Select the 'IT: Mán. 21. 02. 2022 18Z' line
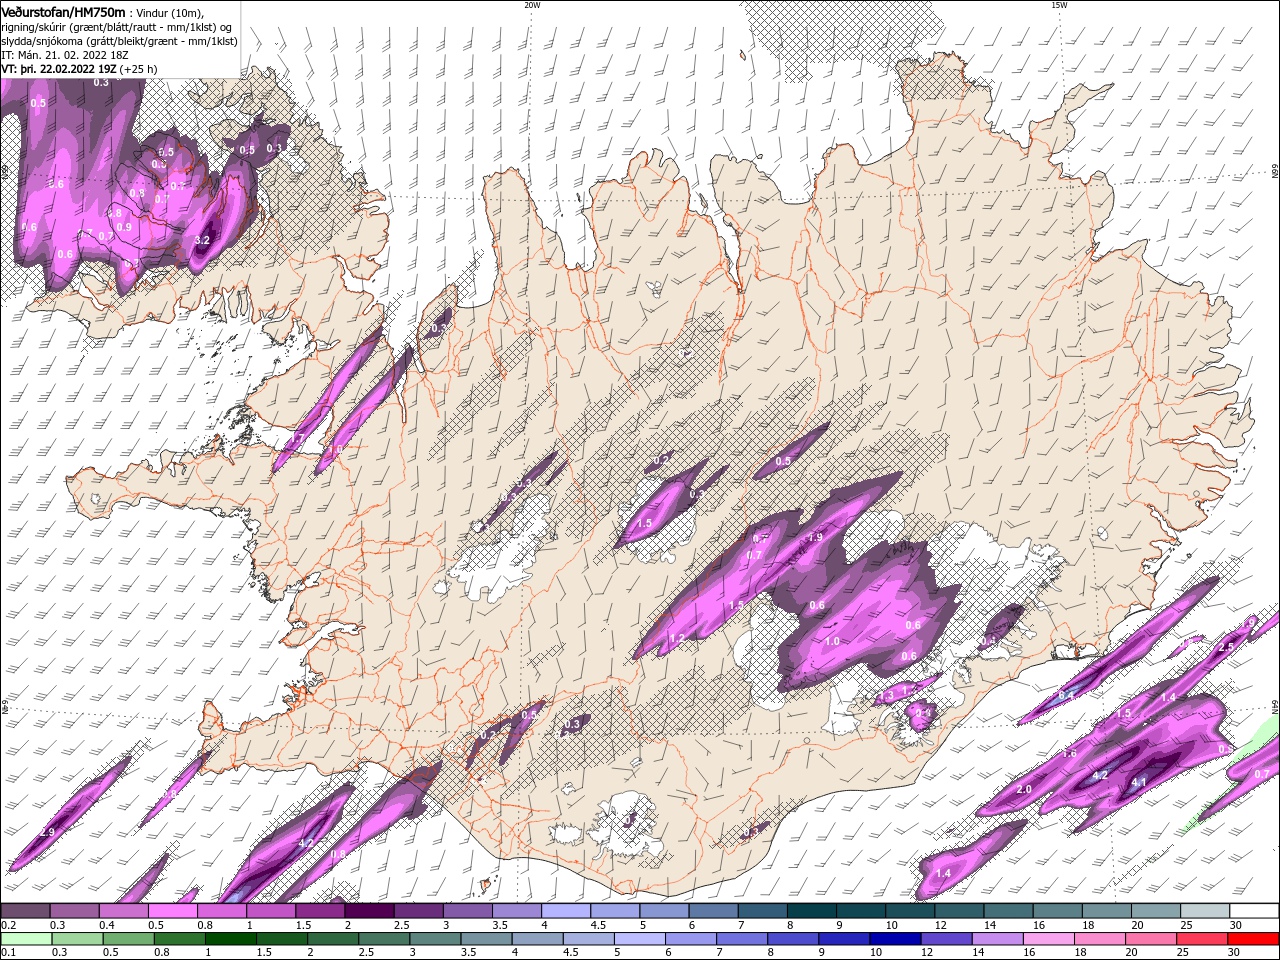The image size is (1280, 960). coord(66,55)
